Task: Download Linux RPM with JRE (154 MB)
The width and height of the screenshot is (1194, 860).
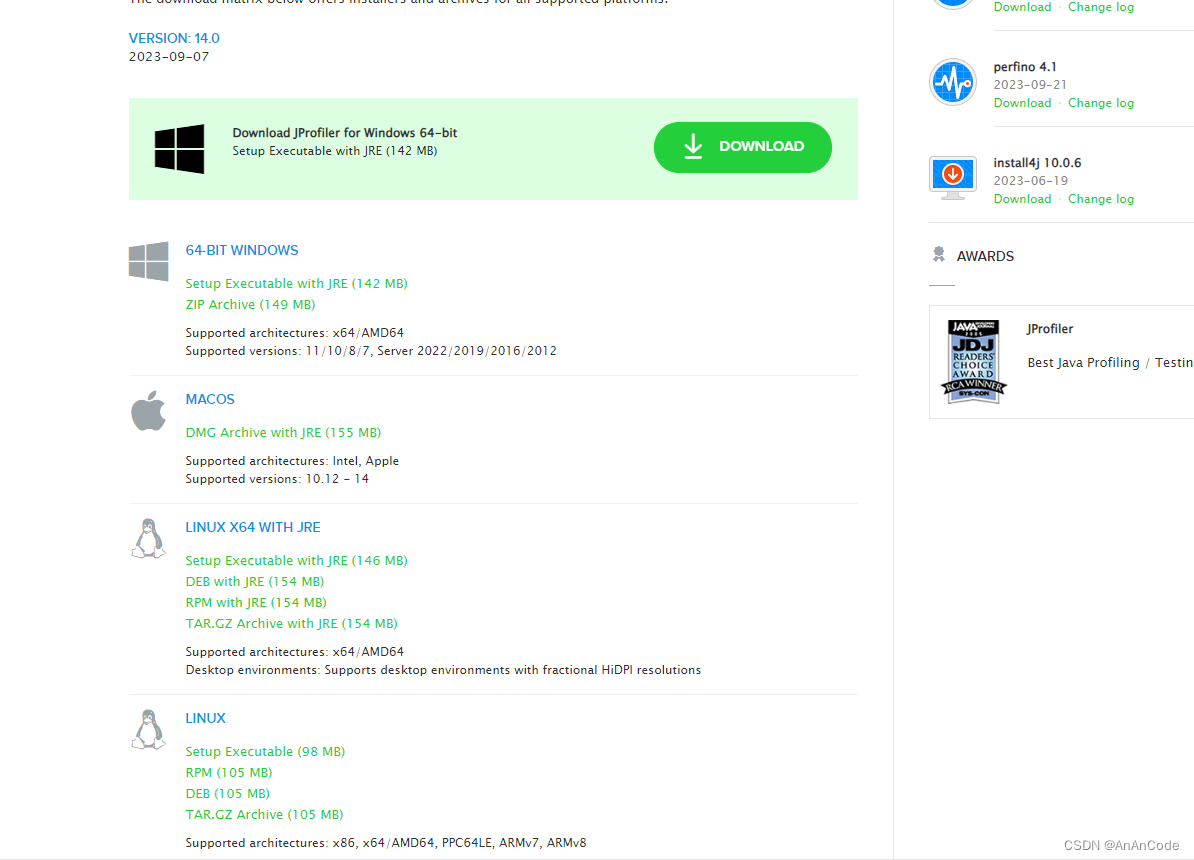Action: pos(256,602)
